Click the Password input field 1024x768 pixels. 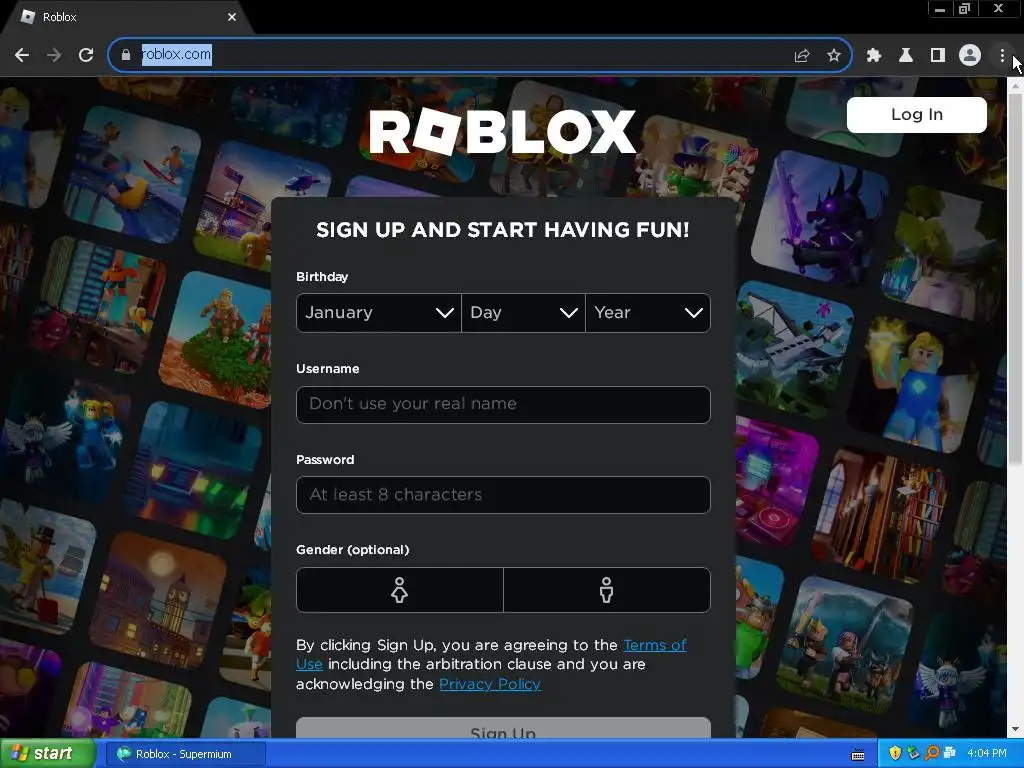(x=503, y=495)
